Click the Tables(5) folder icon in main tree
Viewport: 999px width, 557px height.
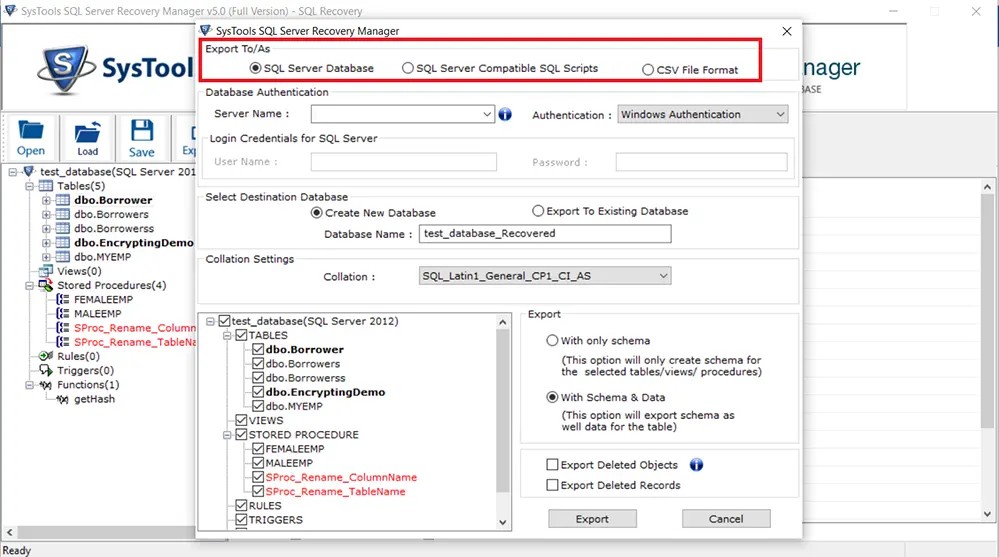46,186
